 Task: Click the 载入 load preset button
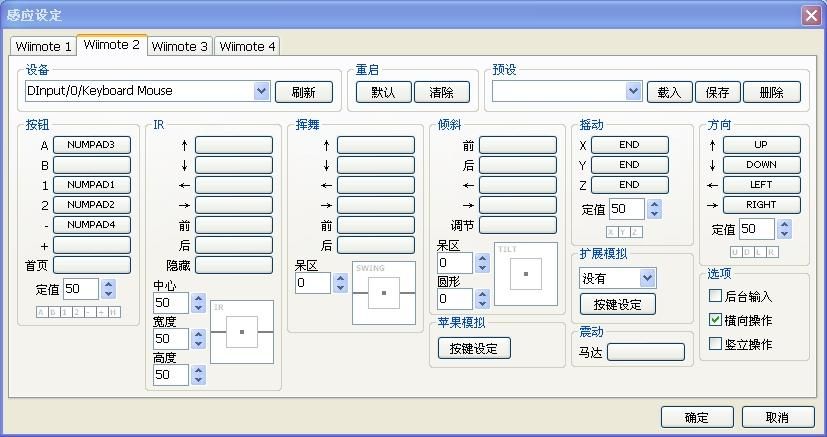[x=669, y=92]
